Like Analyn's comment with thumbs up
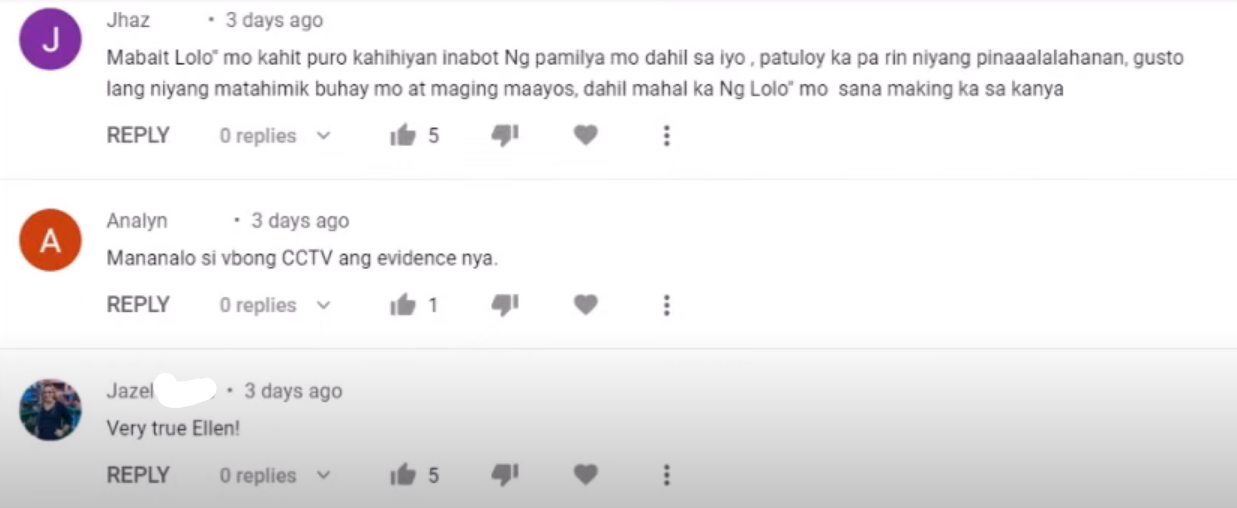Image resolution: width=1237 pixels, height=508 pixels. tap(403, 305)
